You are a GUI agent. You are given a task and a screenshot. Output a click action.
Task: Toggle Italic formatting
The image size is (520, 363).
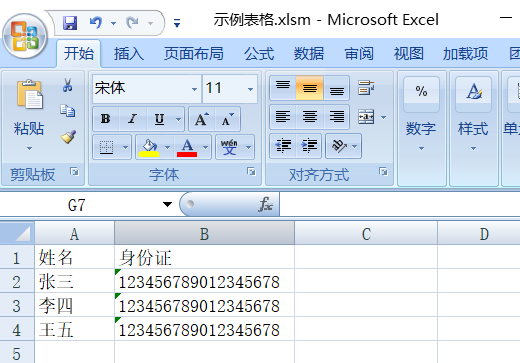coord(133,119)
